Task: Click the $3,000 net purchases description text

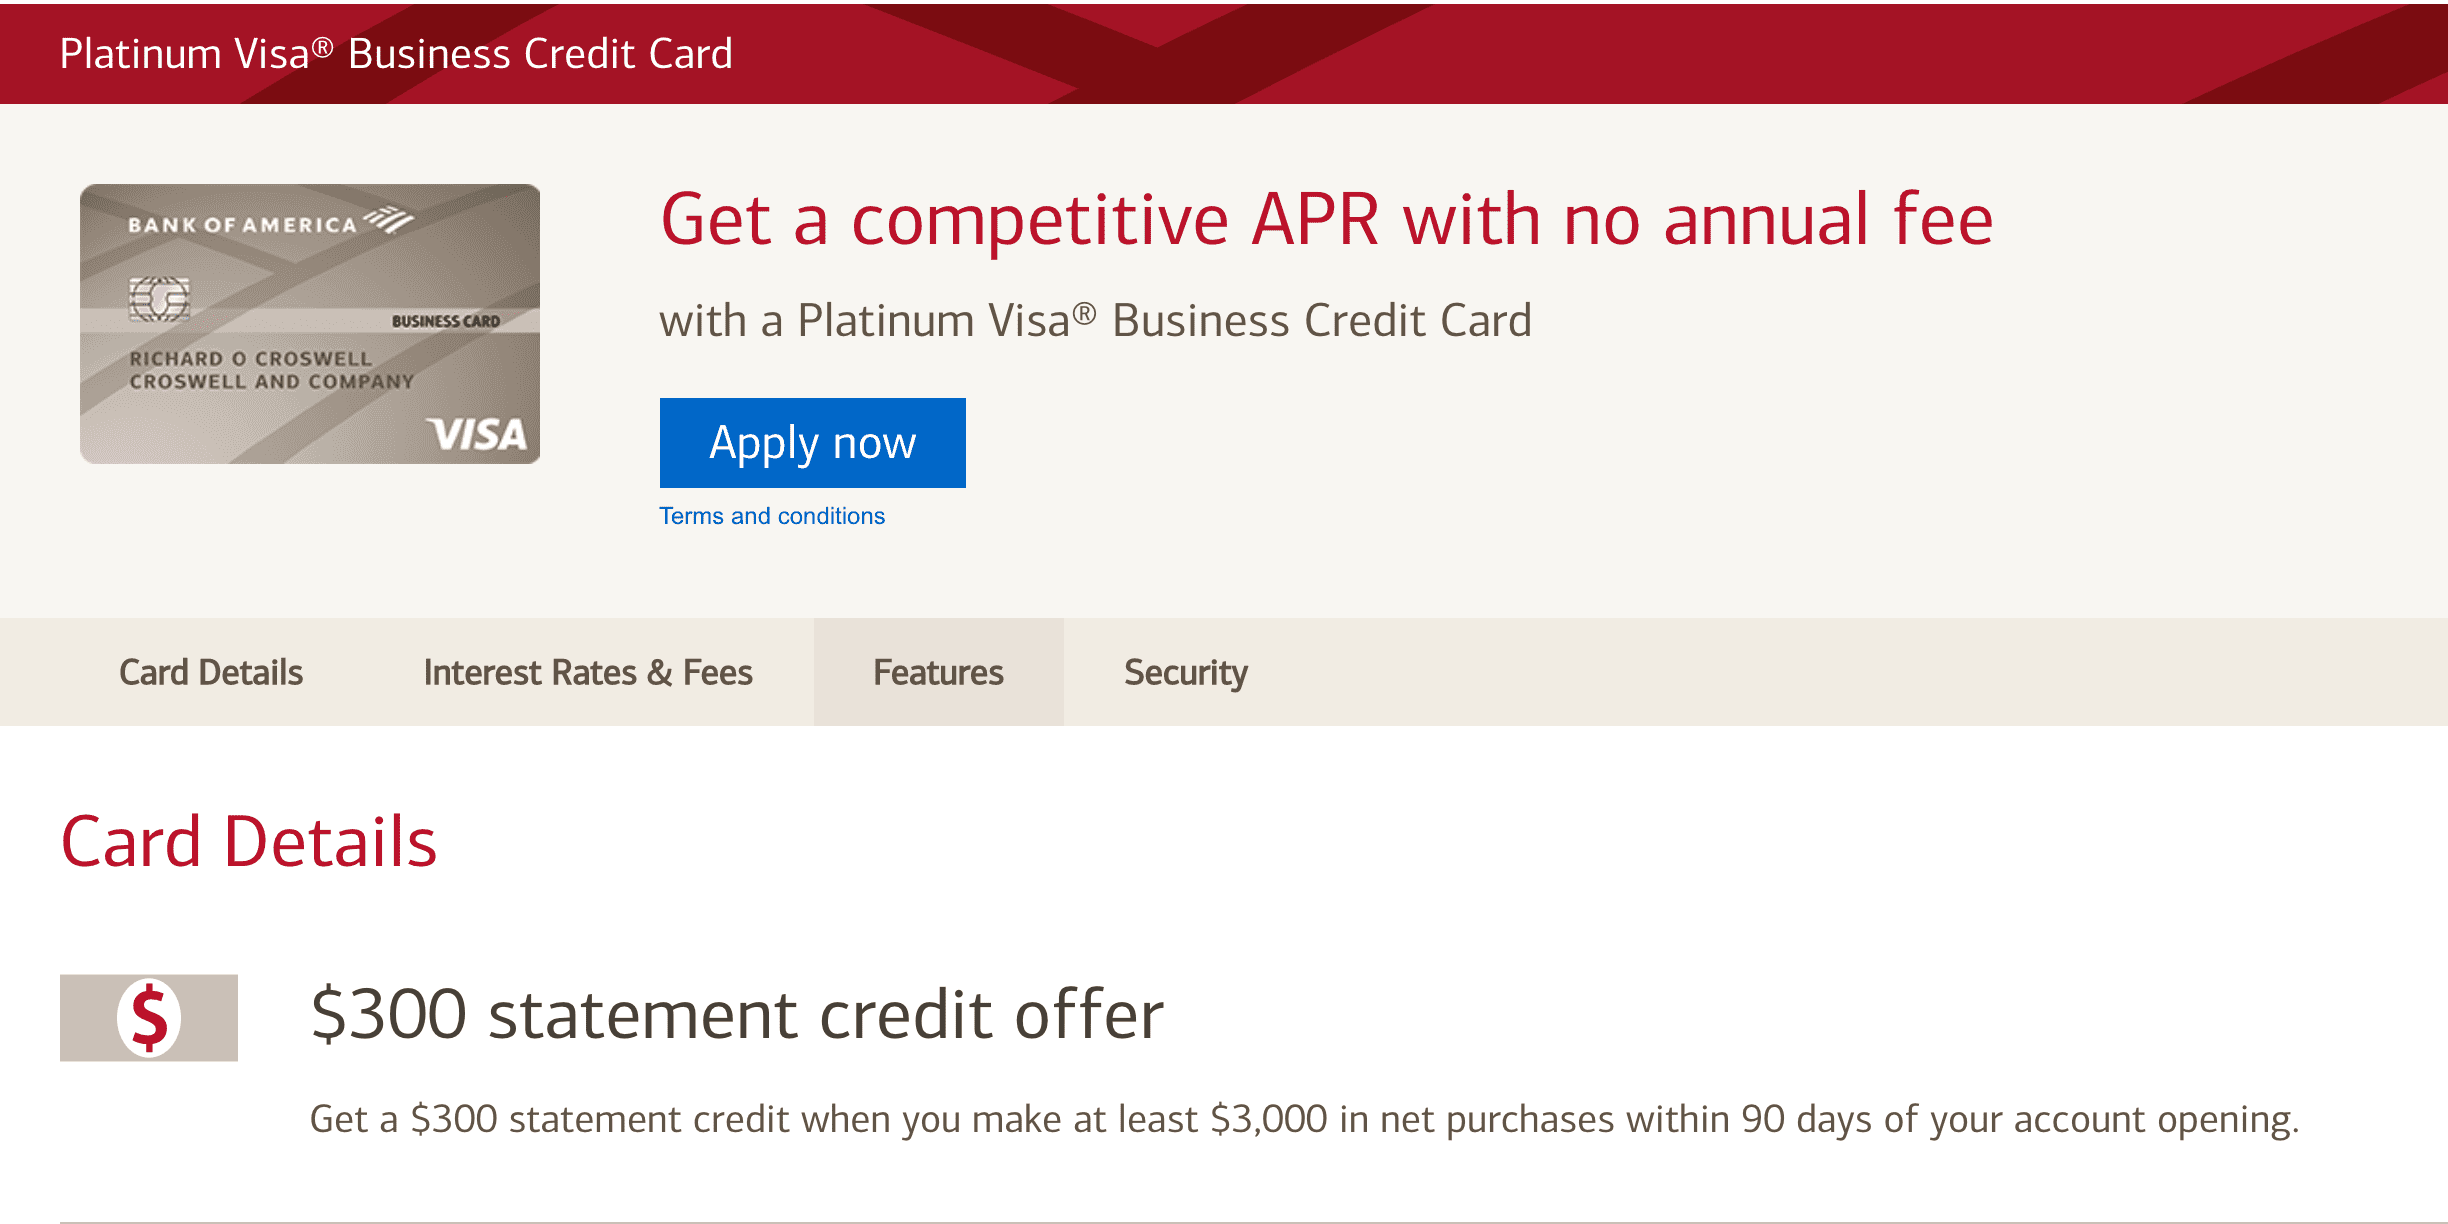Action: tap(1304, 1119)
